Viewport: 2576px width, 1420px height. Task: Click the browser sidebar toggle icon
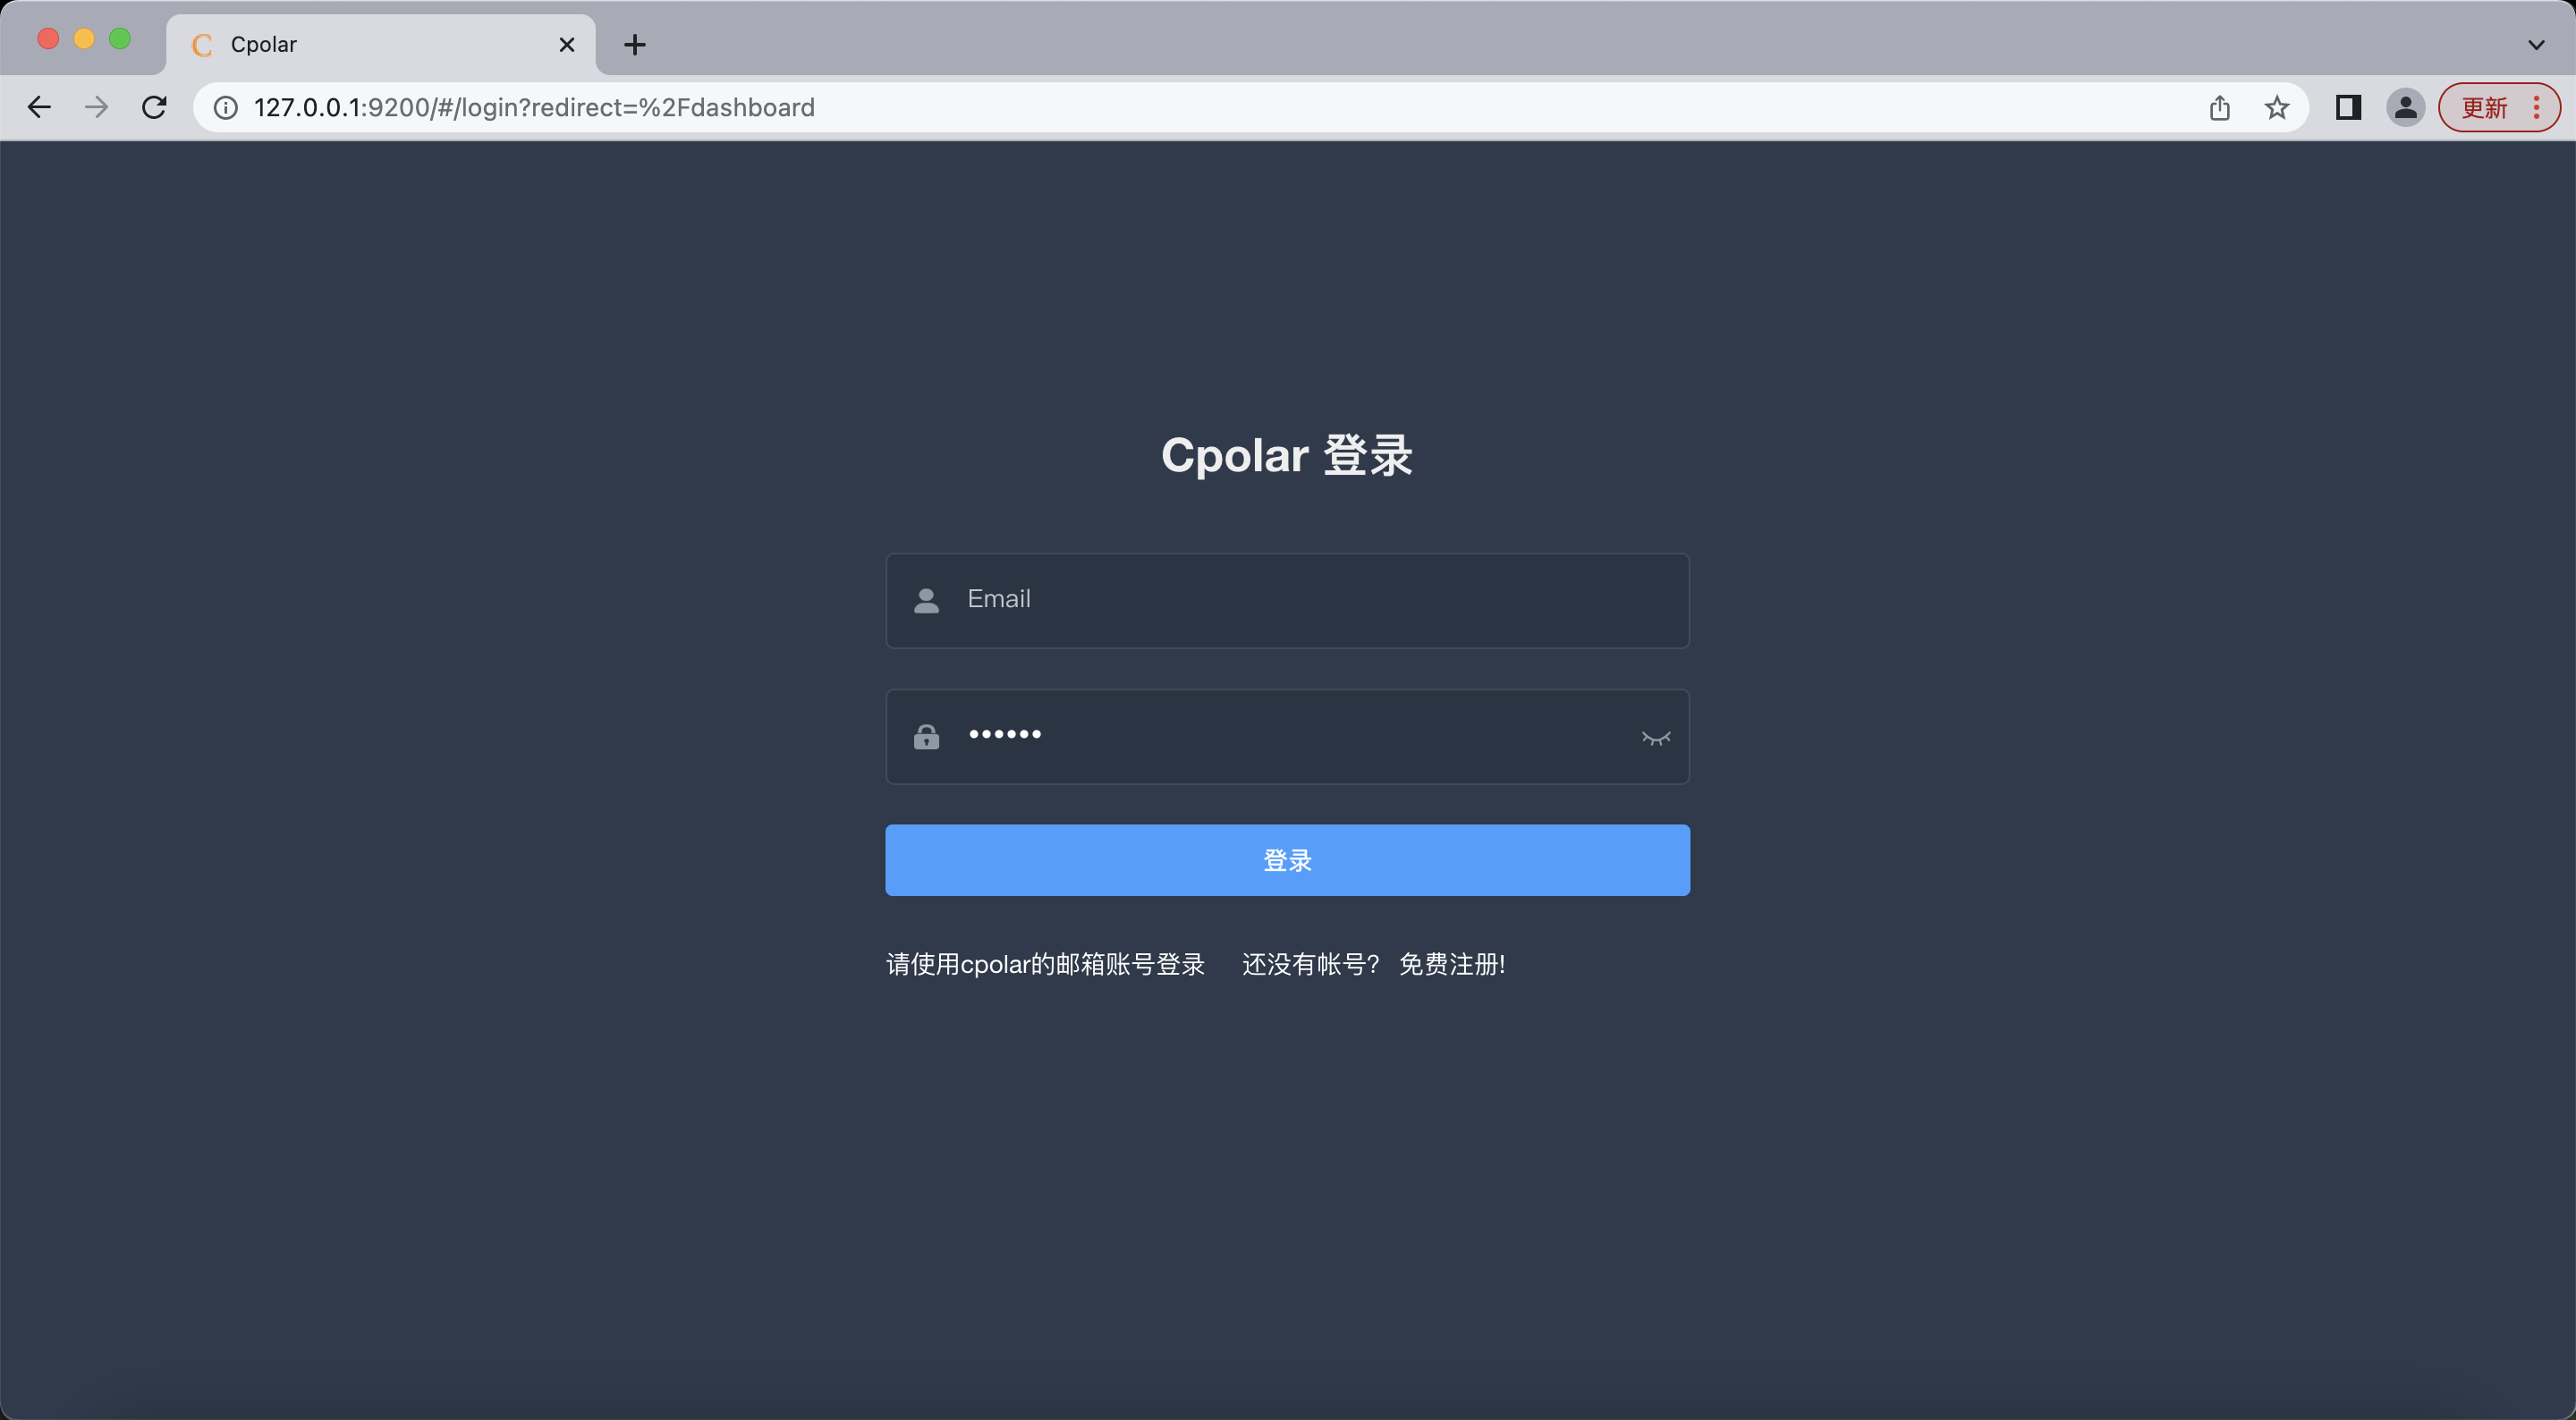[2349, 108]
